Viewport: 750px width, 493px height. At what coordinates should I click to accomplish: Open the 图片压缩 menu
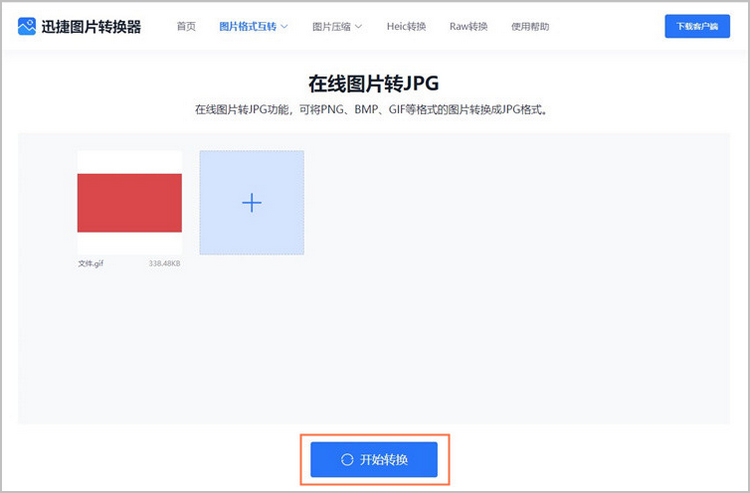tap(331, 26)
